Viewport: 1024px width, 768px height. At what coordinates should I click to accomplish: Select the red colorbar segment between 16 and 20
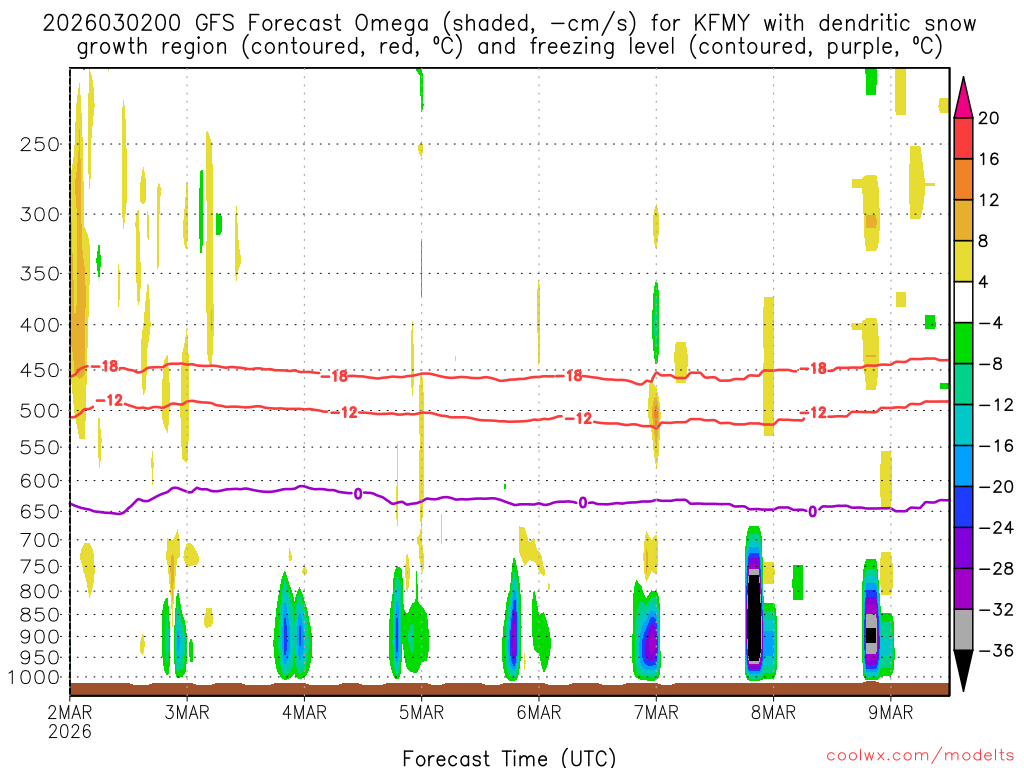click(964, 138)
